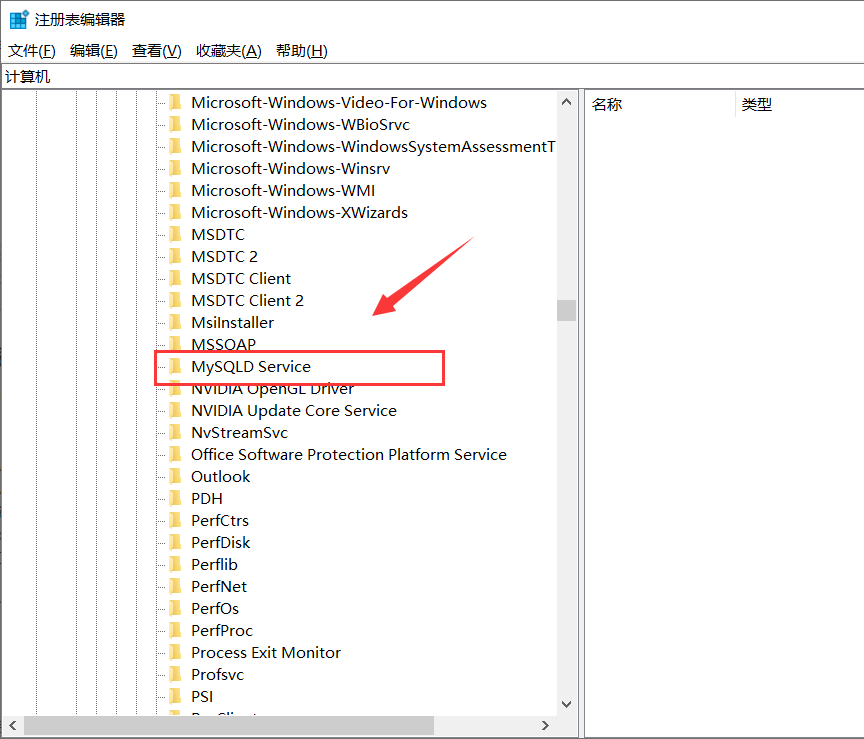Image resolution: width=864 pixels, height=739 pixels.
Task: Click folder icon next to MSDTC
Action: click(x=175, y=235)
